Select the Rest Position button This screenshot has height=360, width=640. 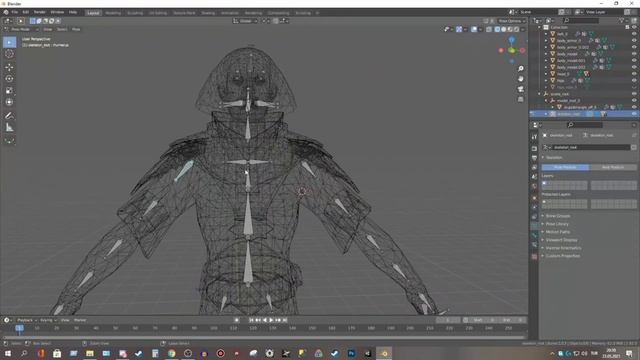[613, 167]
